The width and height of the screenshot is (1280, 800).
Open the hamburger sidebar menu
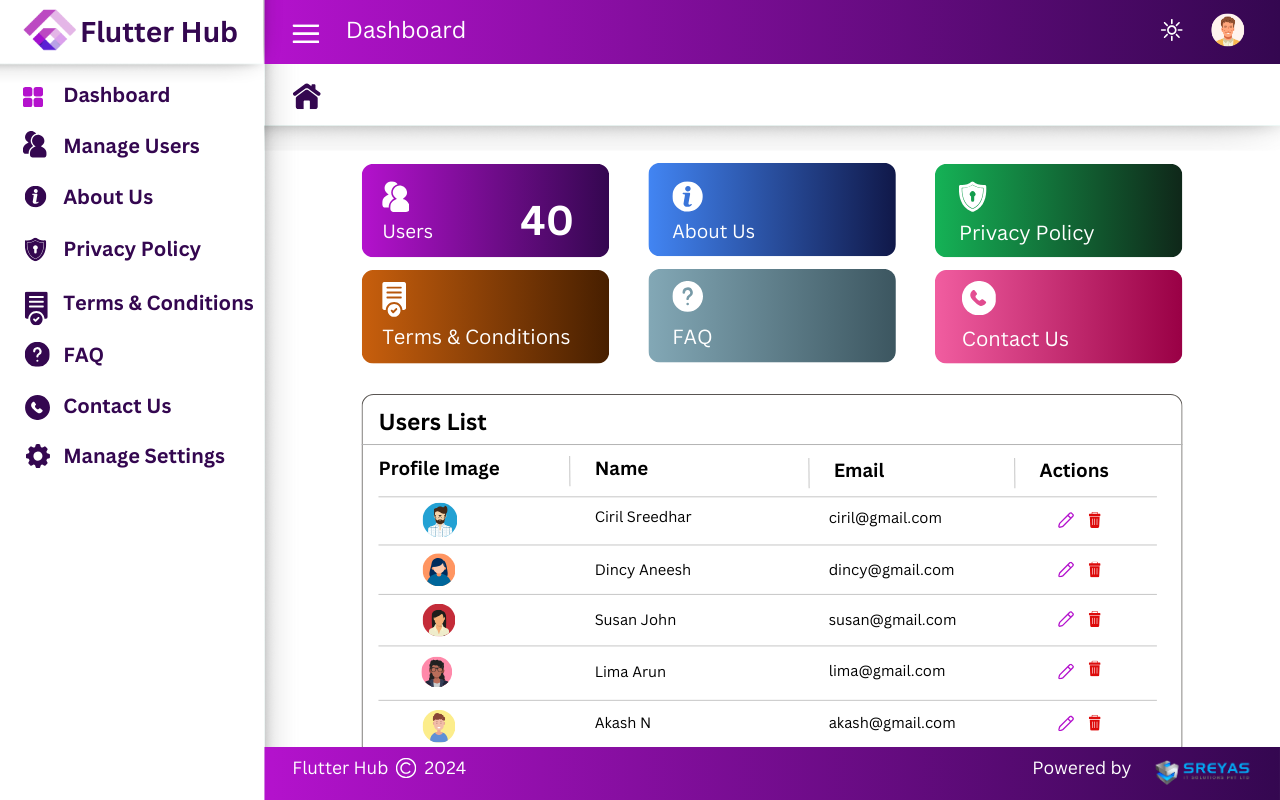tap(305, 33)
